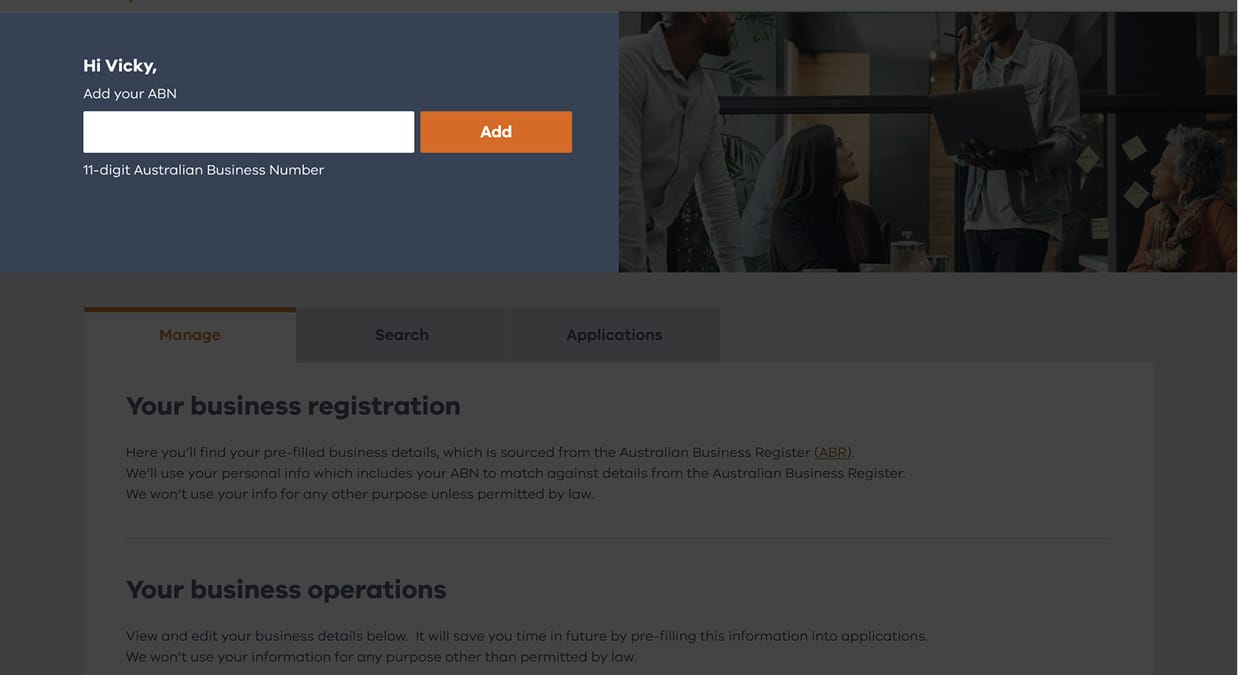This screenshot has height=675, width=1238.
Task: Follow the (ABR) hyperlink
Action: coord(832,452)
